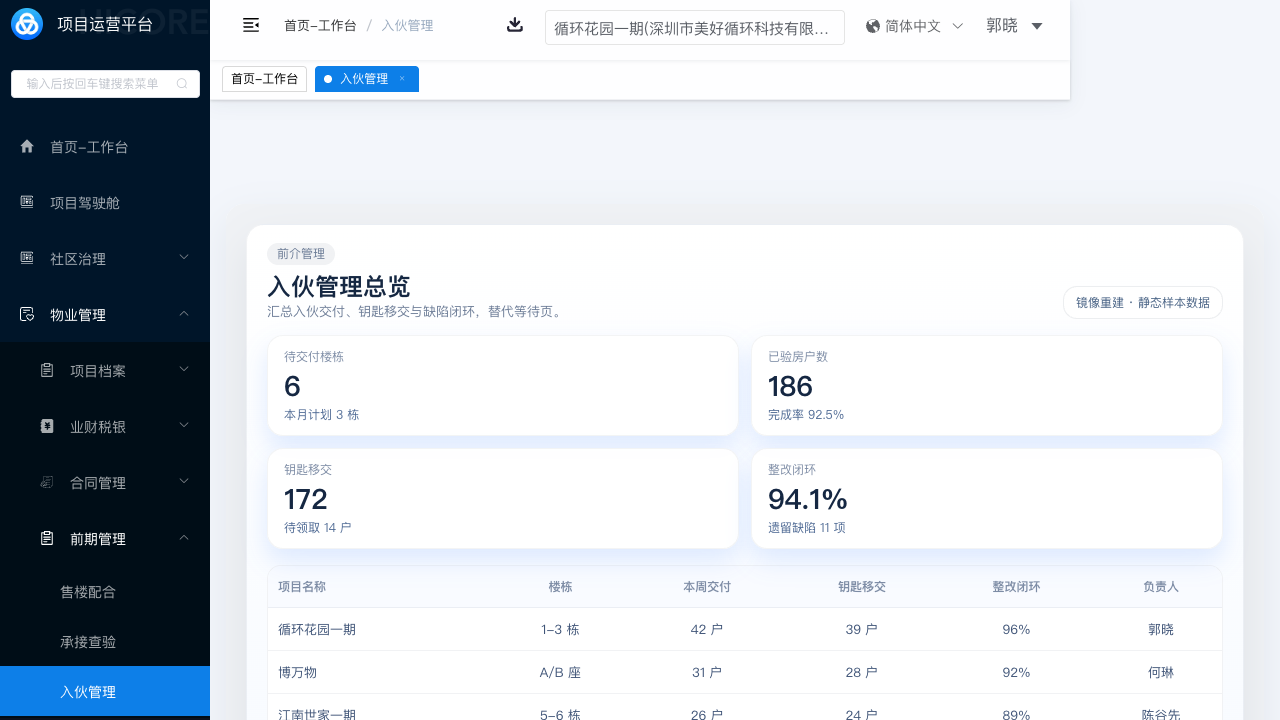Close the 入伙管理 tab

pos(402,79)
